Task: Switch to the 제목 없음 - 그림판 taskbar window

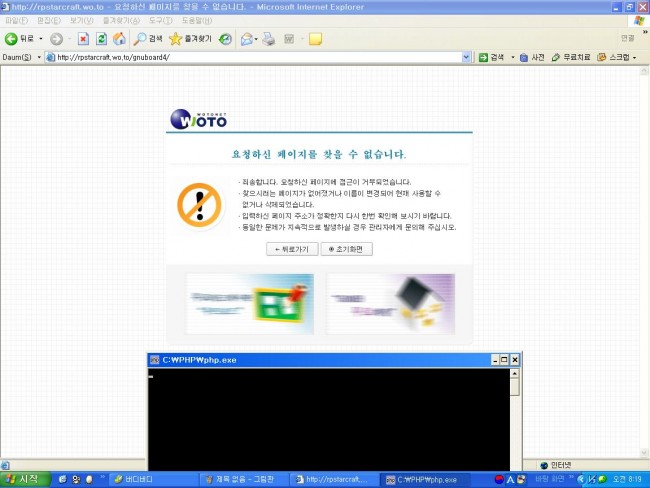Action: point(245,480)
